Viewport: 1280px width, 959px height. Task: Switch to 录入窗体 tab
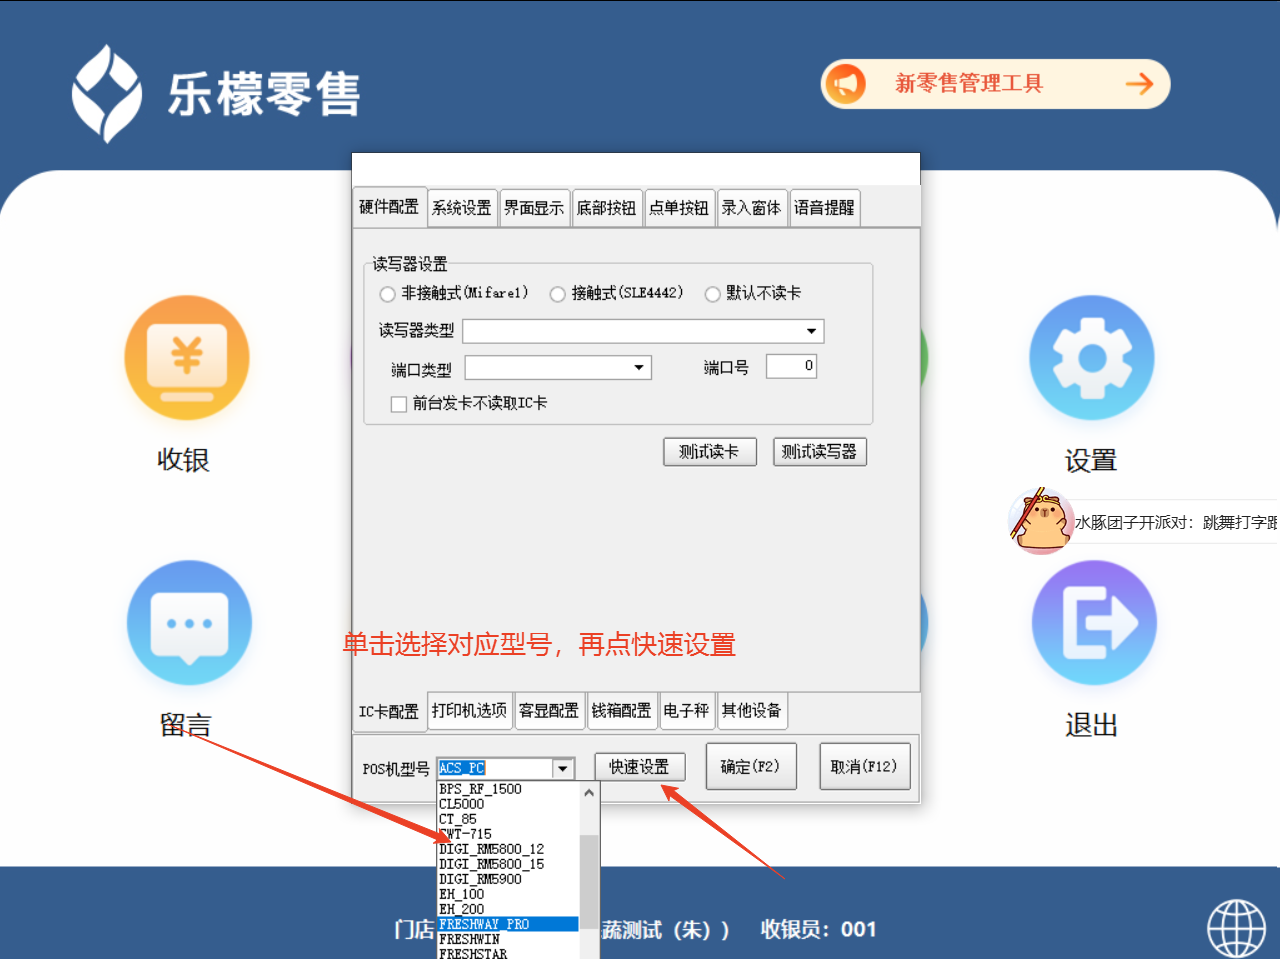[752, 208]
